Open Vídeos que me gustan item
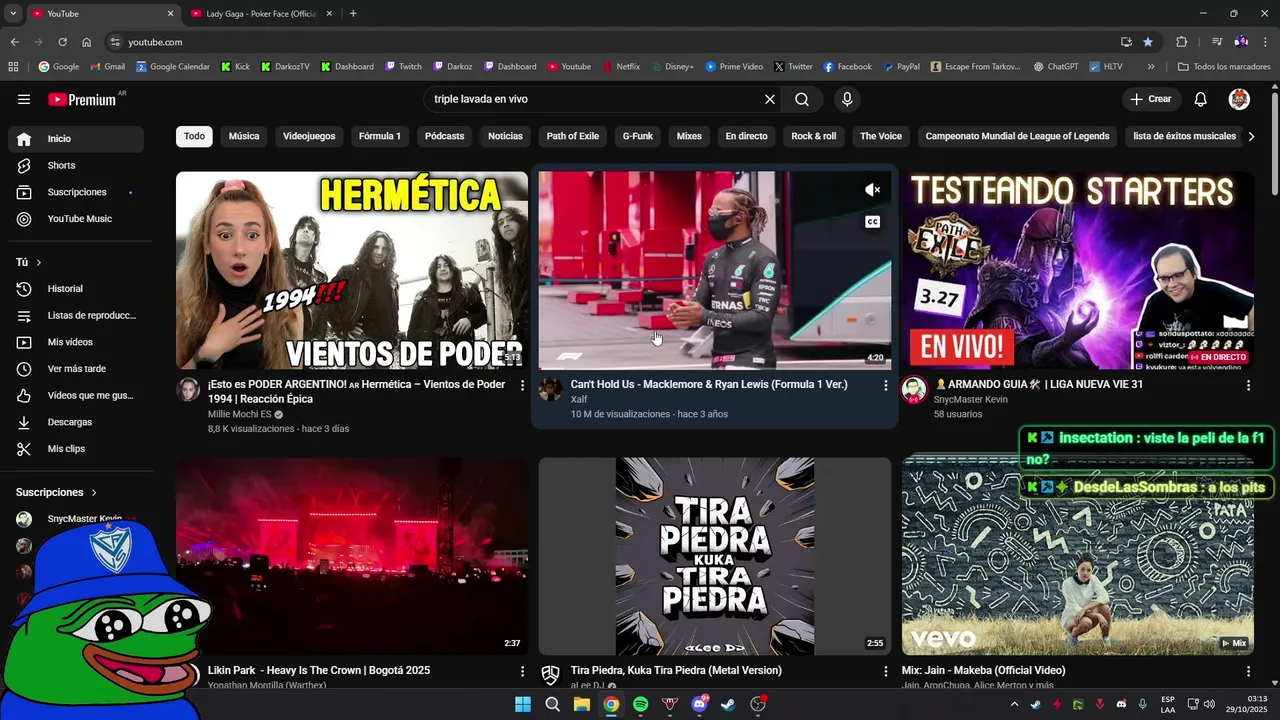The height and width of the screenshot is (720, 1280). click(x=76, y=395)
